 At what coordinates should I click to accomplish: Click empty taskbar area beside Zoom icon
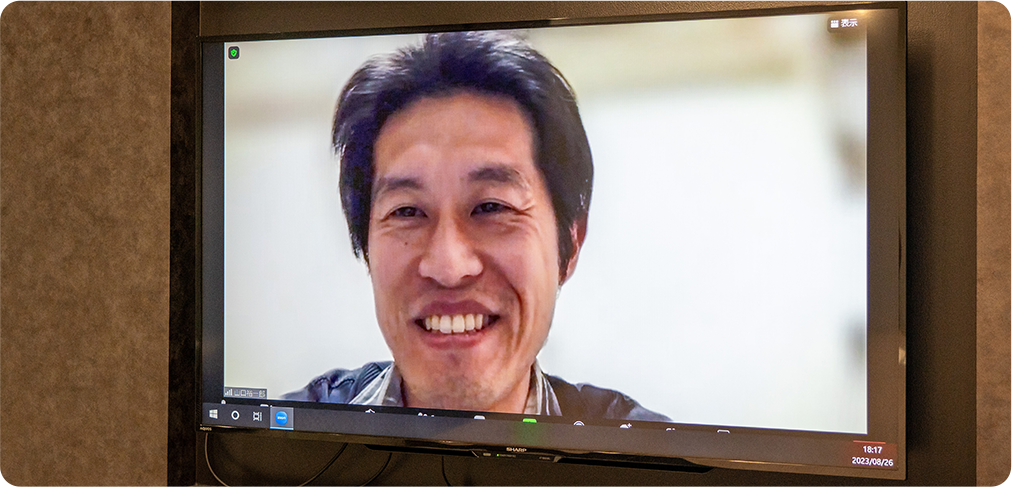click(x=320, y=421)
